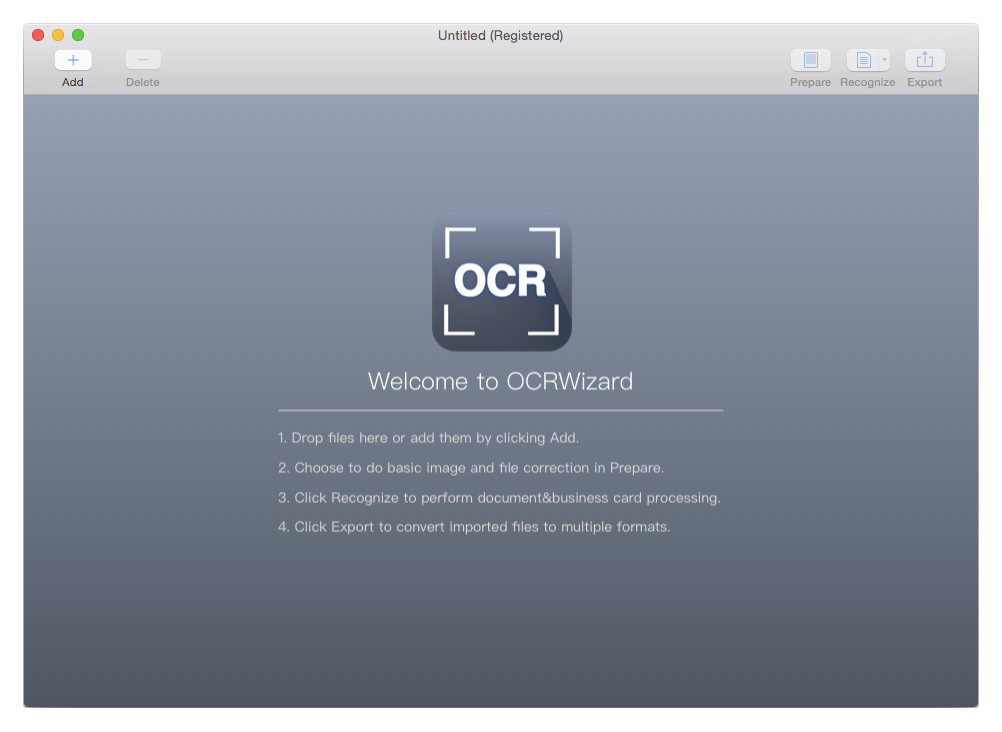Viewport: 1002px width, 732px height.
Task: Open the Prepare tool
Action: click(810, 60)
